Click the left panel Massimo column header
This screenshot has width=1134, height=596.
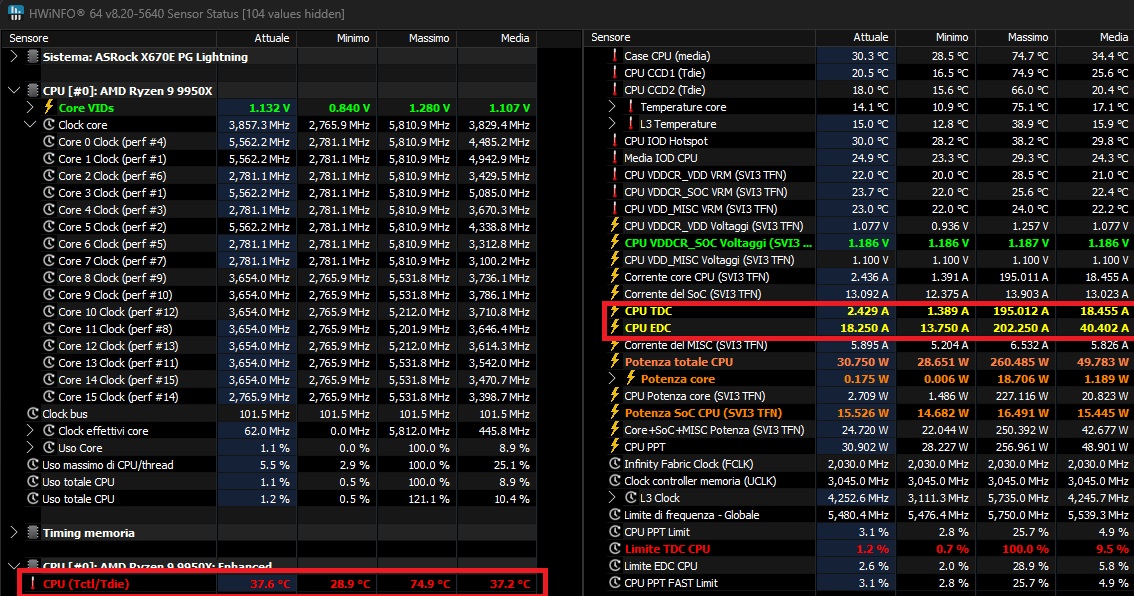pyautogui.click(x=417, y=38)
